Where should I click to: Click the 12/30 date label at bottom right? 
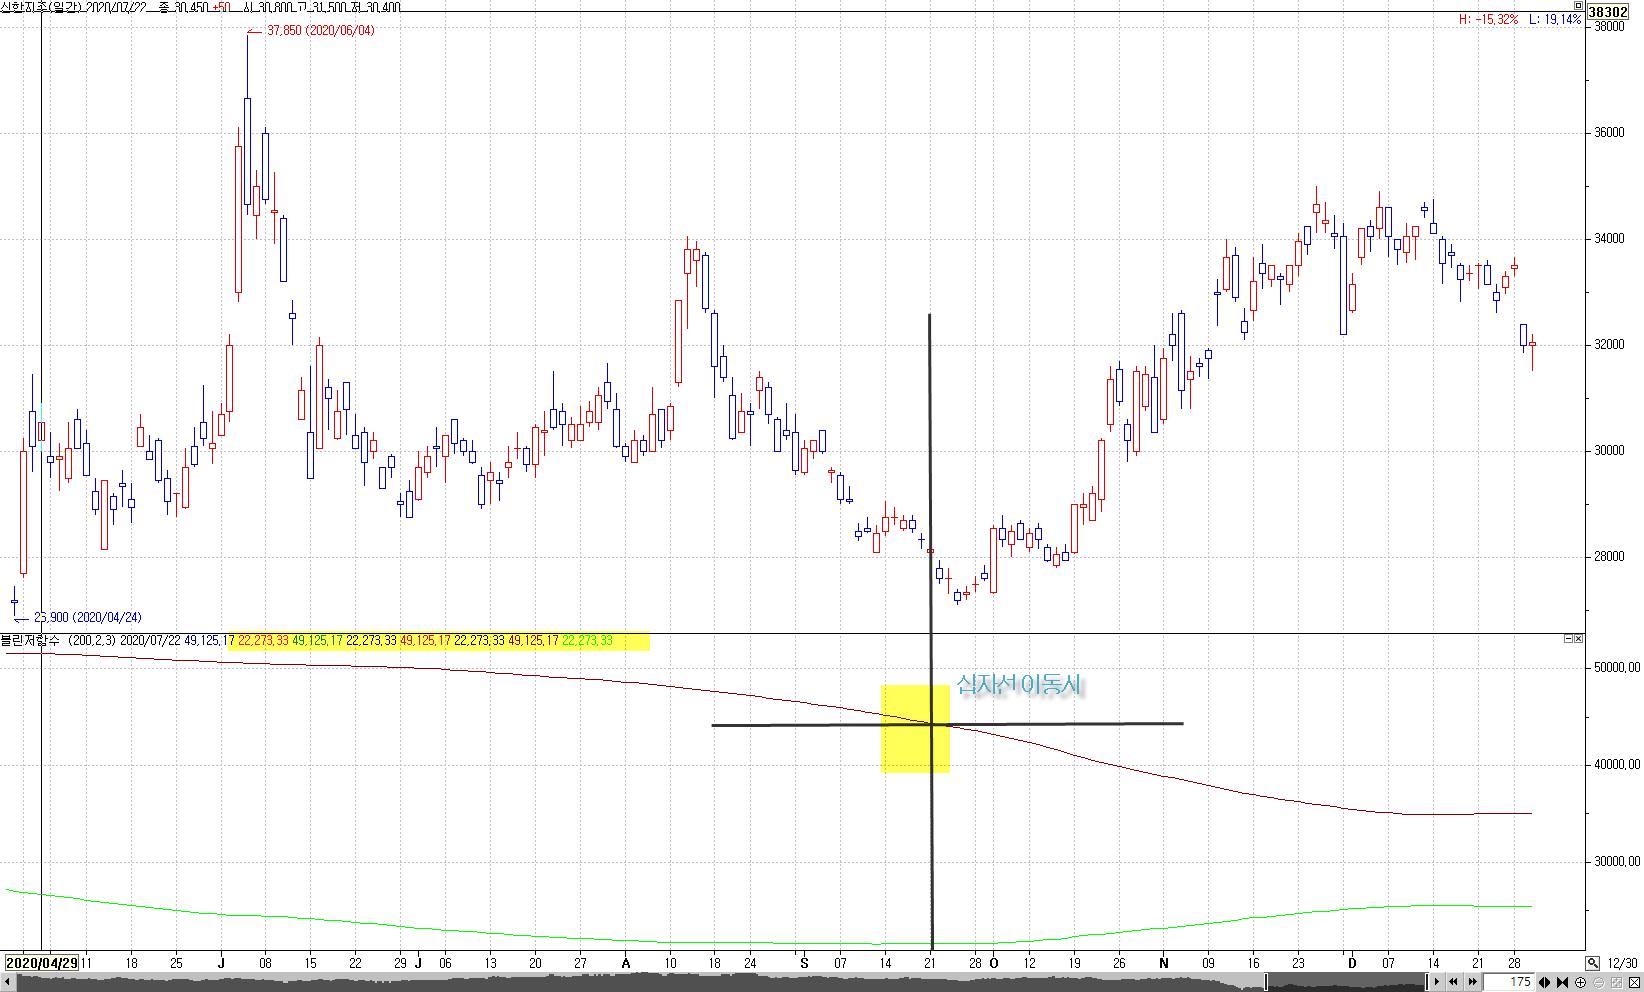[1622, 963]
